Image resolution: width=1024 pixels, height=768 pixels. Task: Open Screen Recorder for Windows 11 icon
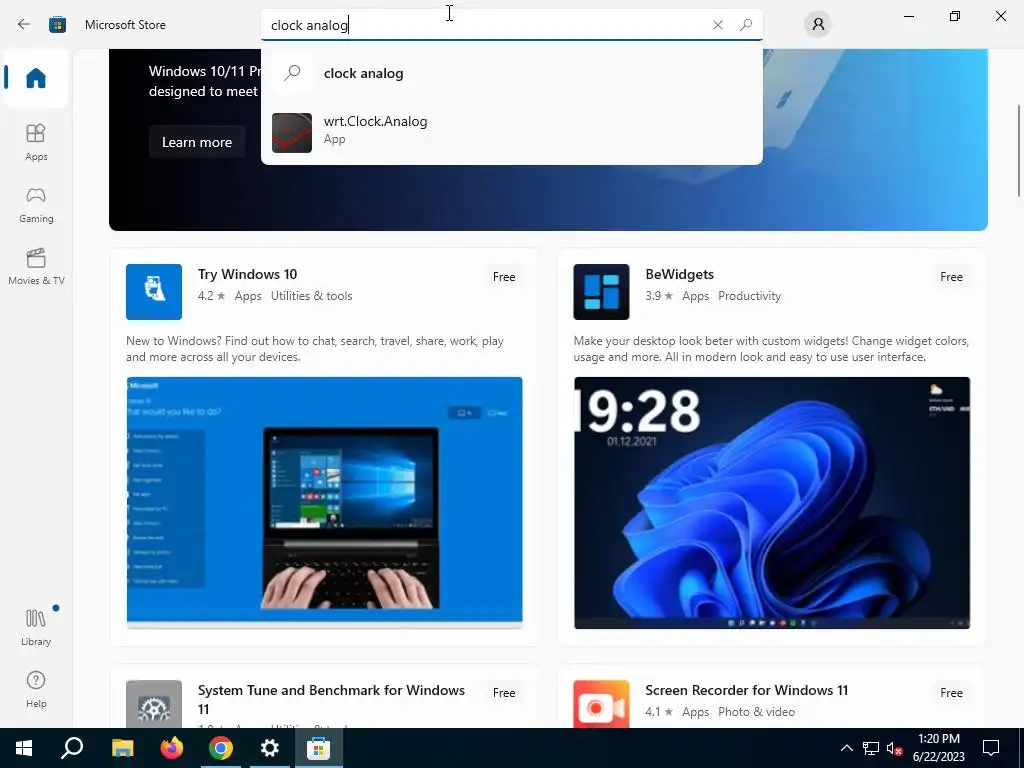tap(601, 704)
